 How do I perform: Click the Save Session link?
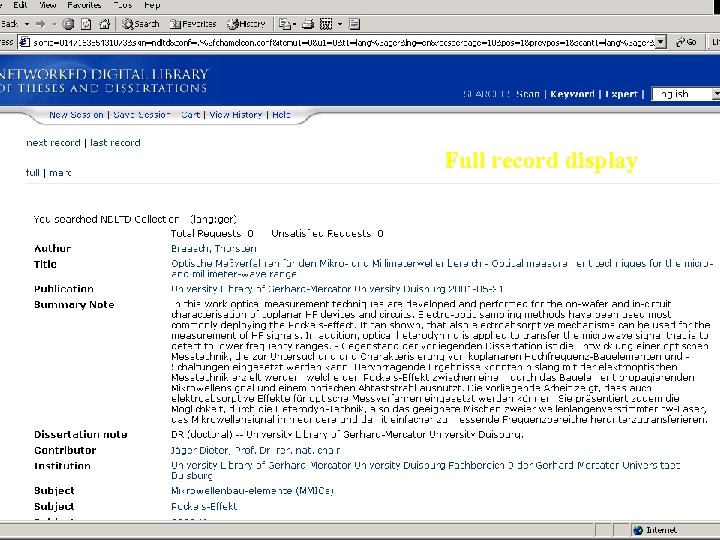click(x=142, y=115)
